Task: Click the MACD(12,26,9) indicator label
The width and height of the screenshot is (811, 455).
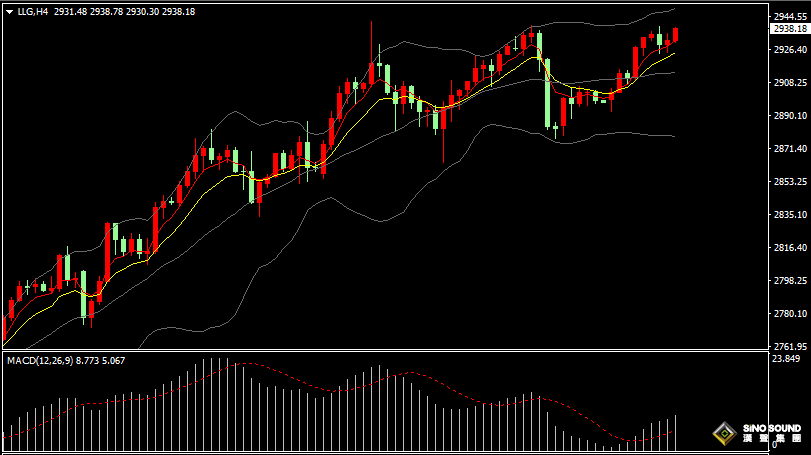Action: coord(40,361)
